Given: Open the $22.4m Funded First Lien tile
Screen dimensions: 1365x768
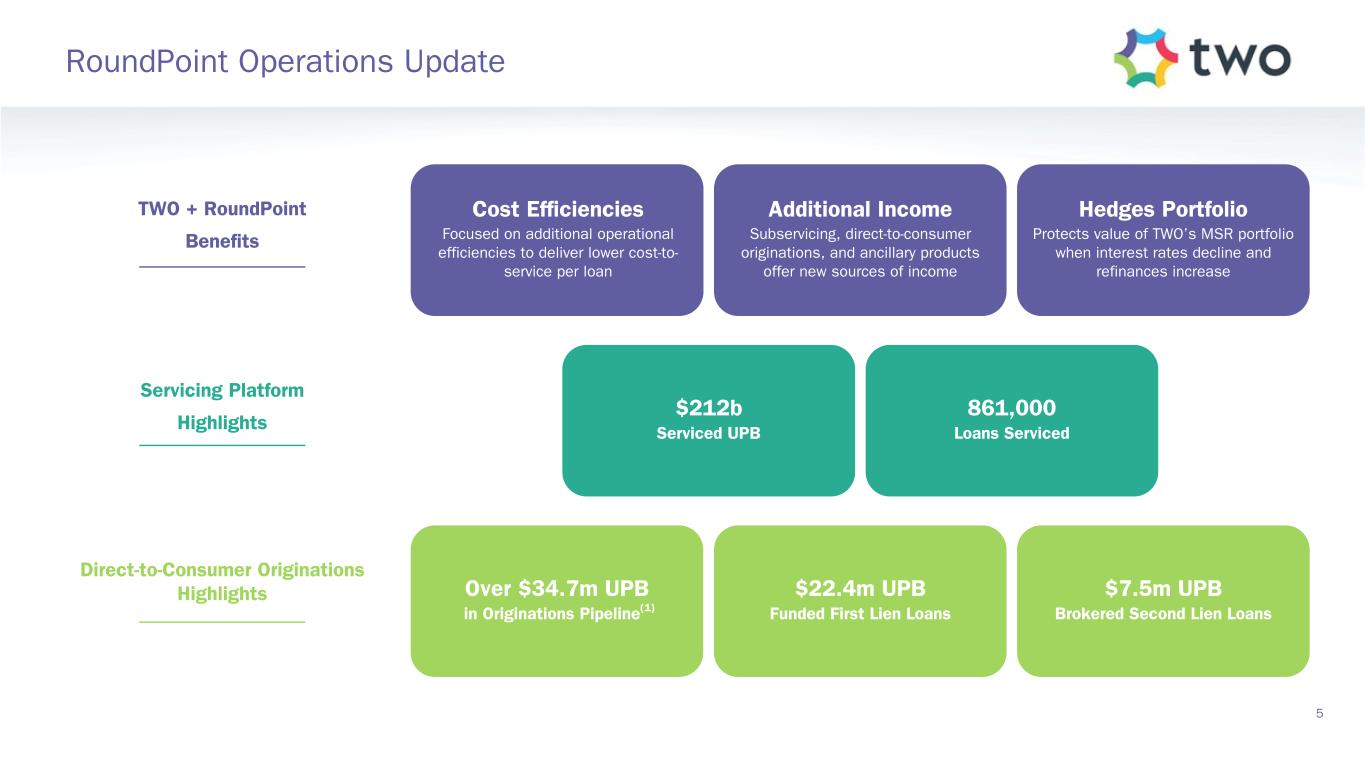Looking at the screenshot, I should pyautogui.click(x=860, y=600).
